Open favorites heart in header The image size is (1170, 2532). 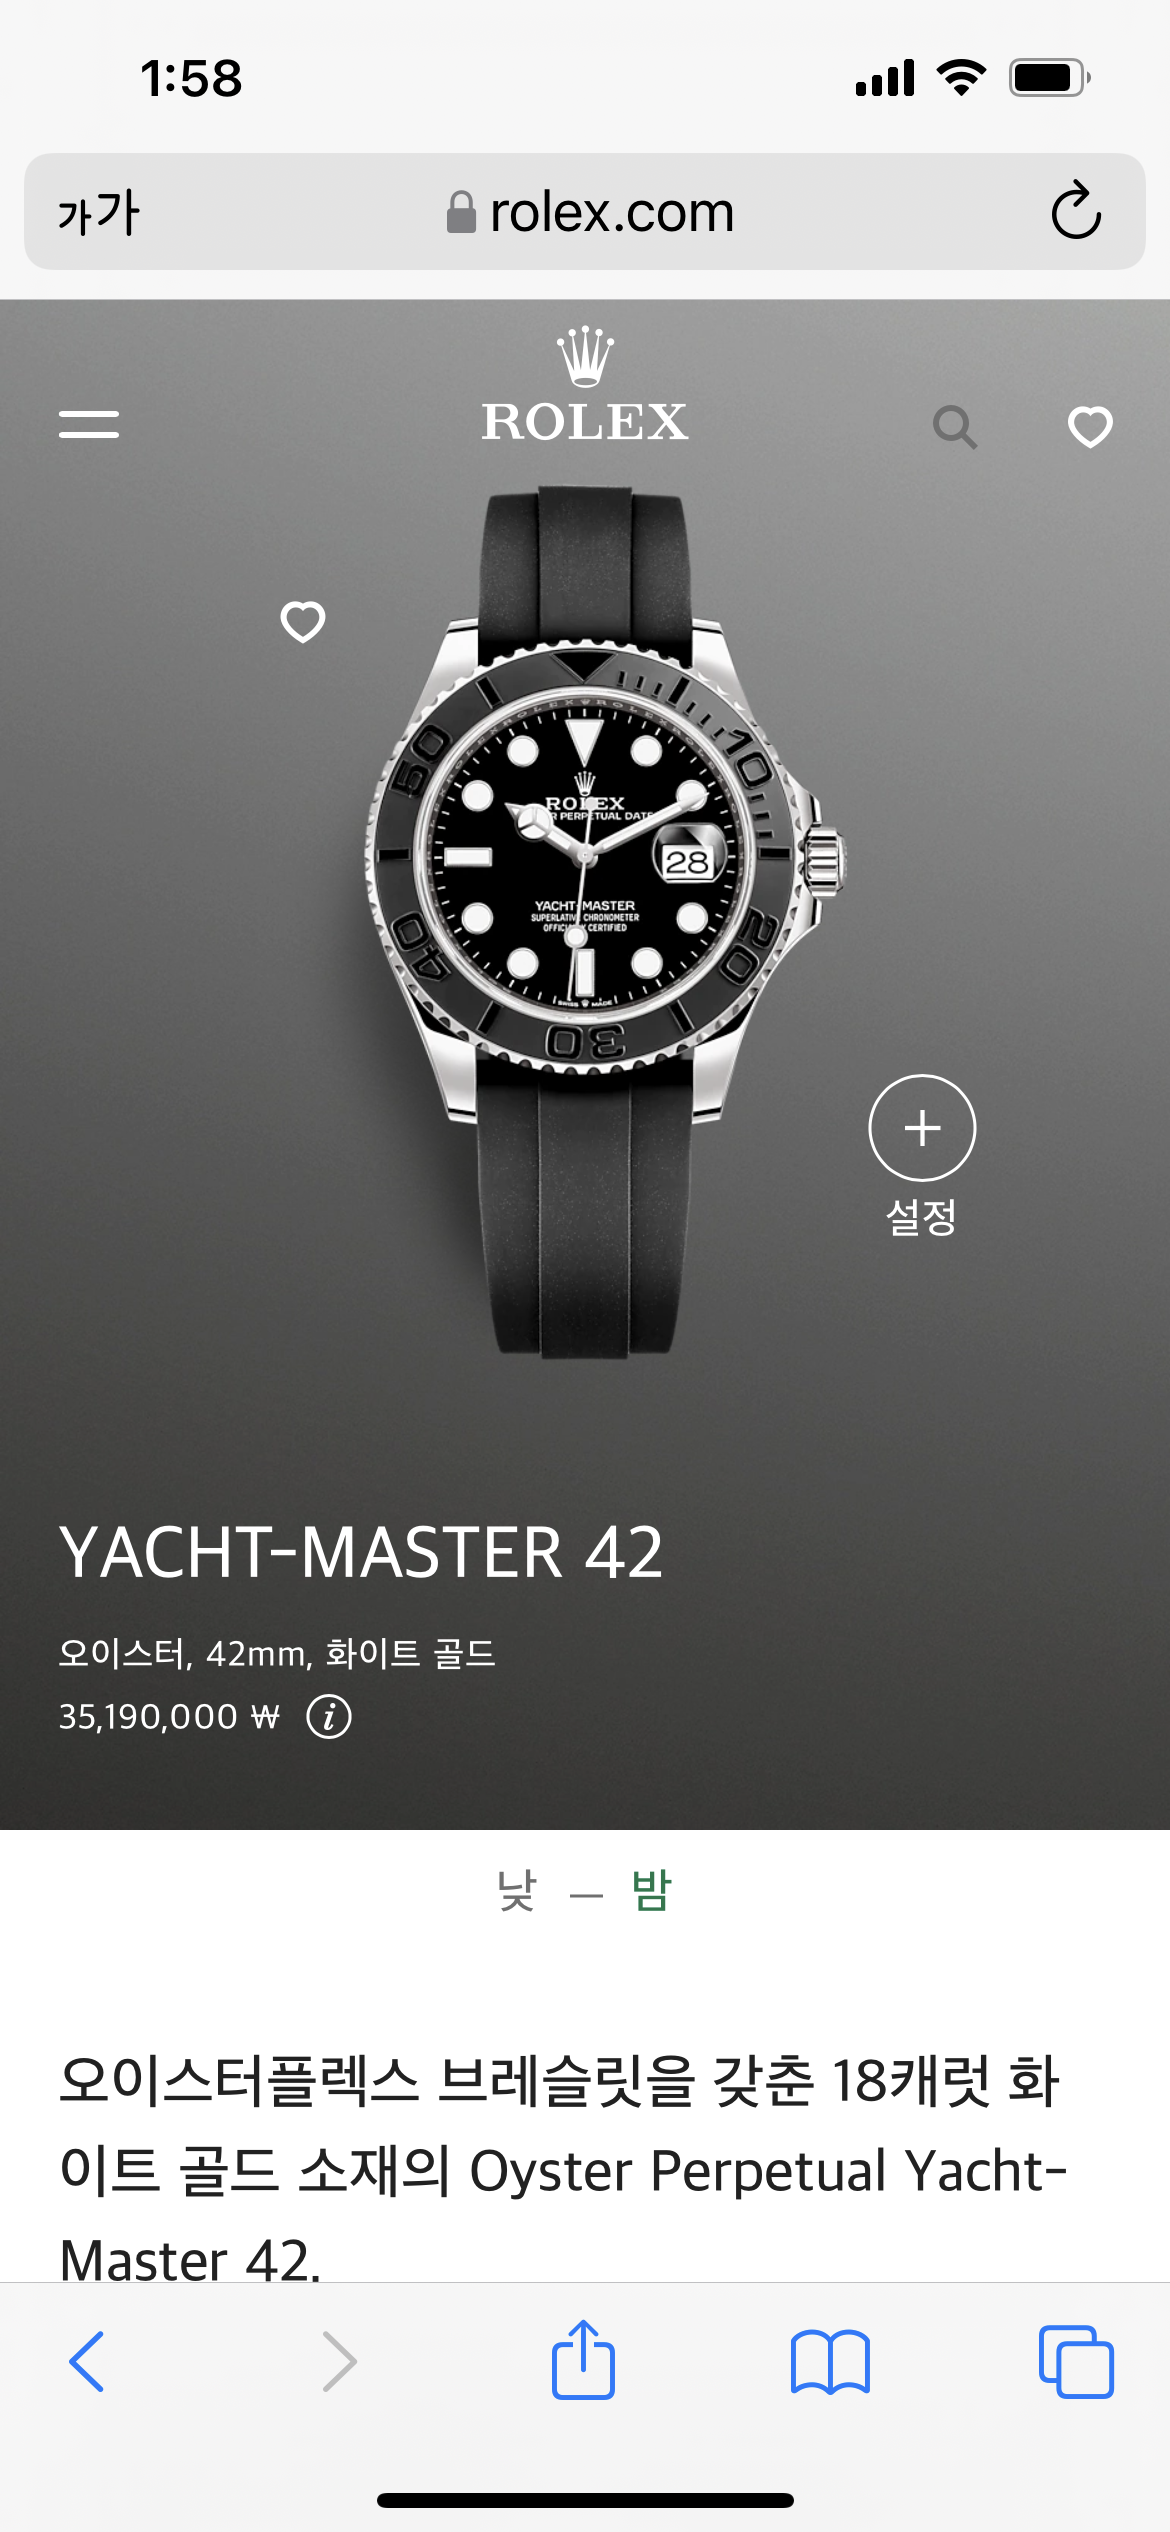pyautogui.click(x=1090, y=427)
